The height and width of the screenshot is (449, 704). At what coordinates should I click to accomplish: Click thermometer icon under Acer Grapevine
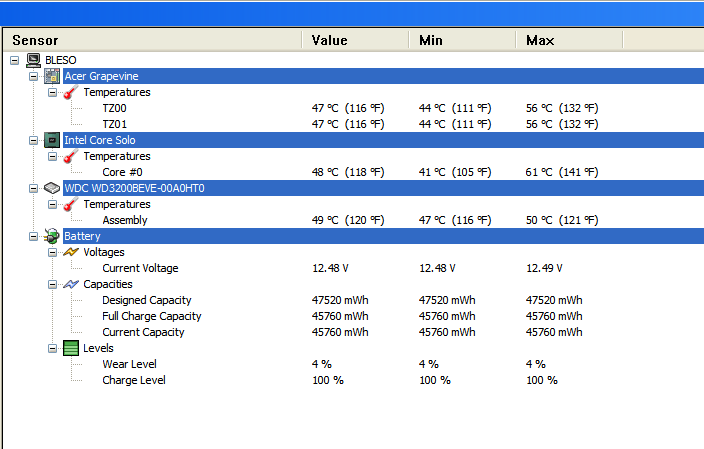point(70,92)
